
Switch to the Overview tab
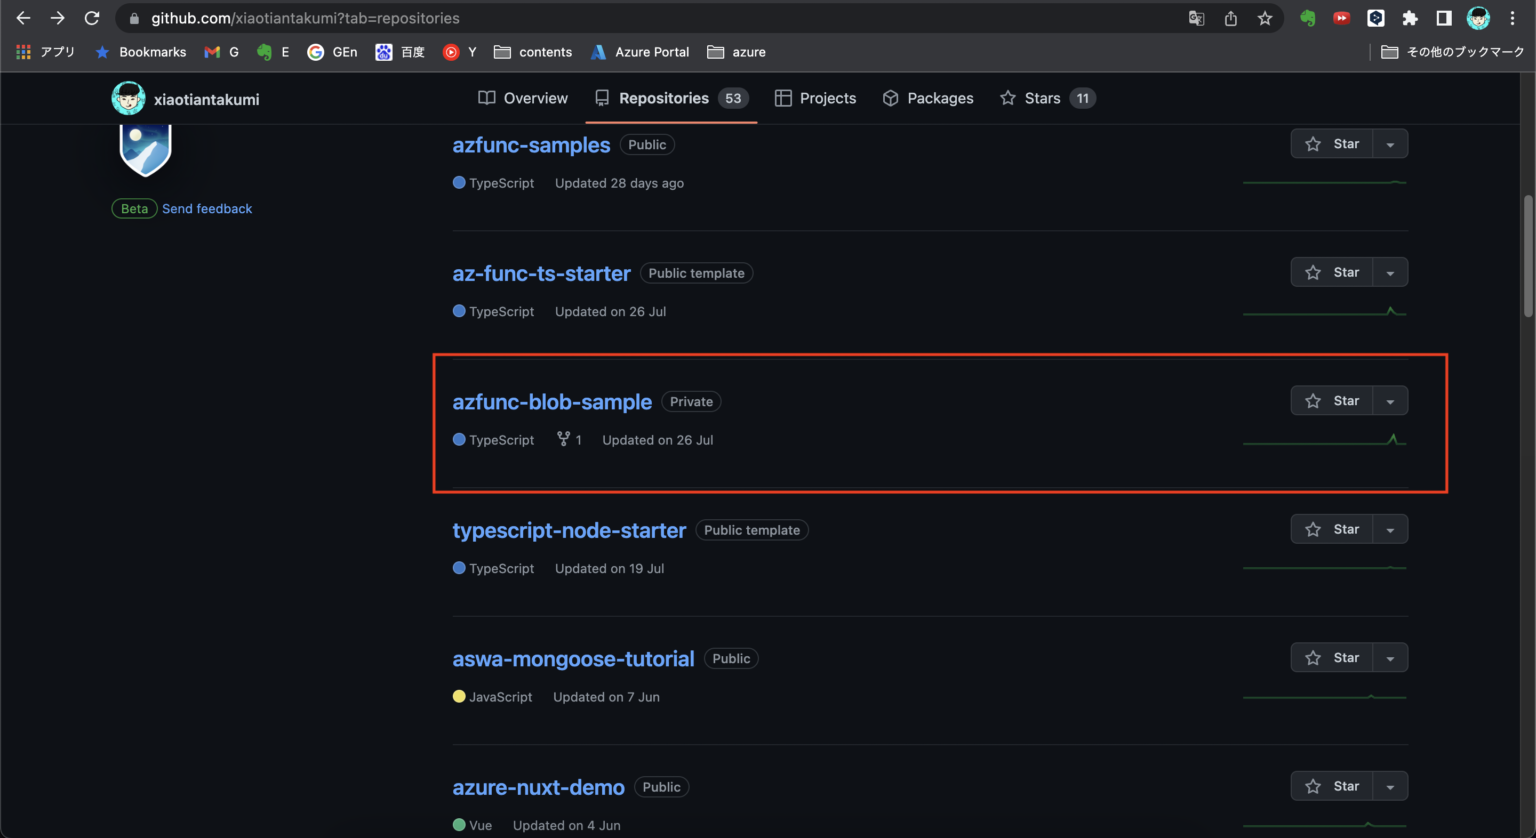click(523, 98)
